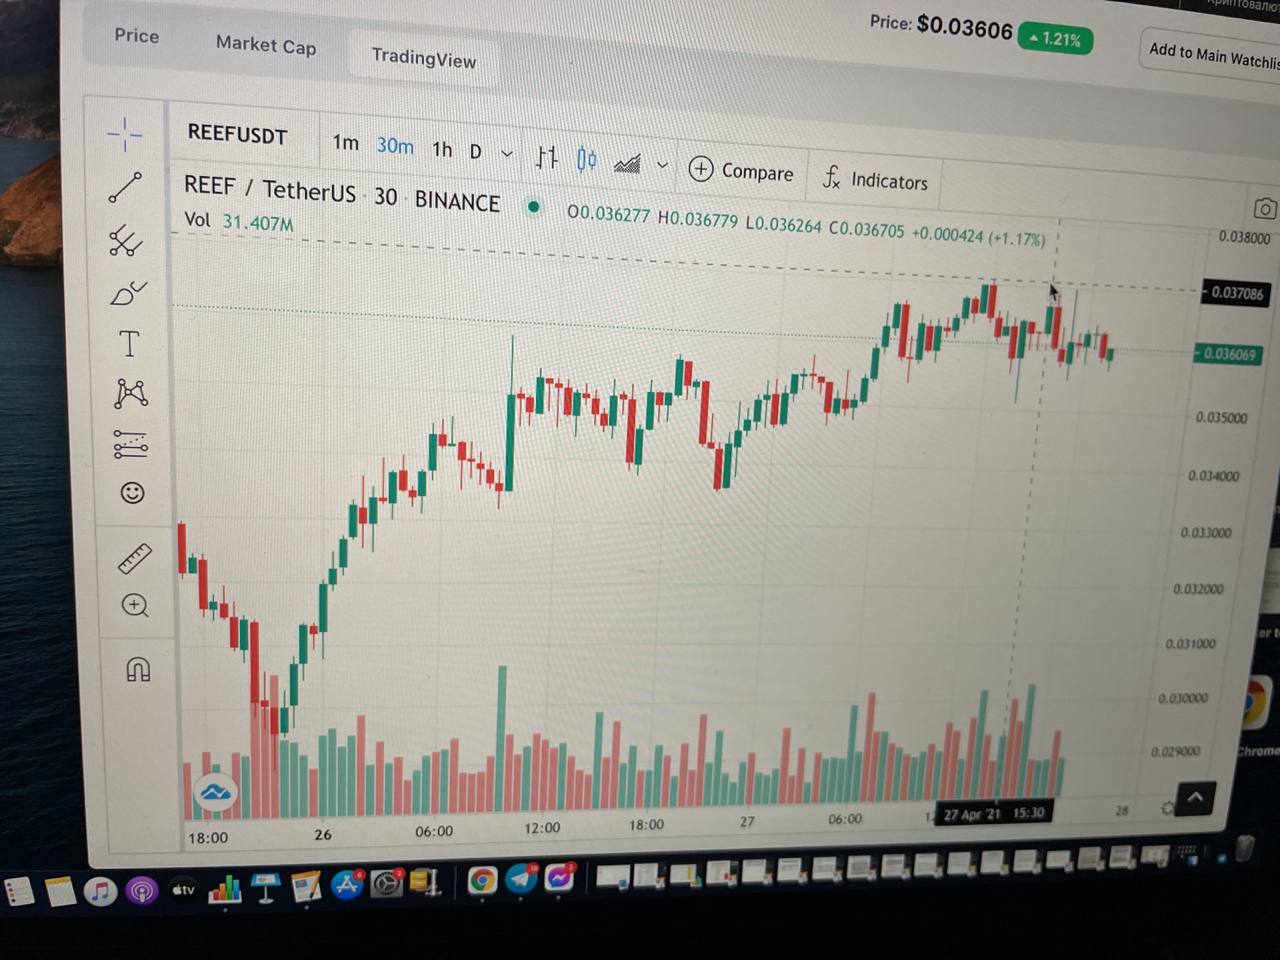
Task: Select the trend line drawing tool
Action: point(126,187)
